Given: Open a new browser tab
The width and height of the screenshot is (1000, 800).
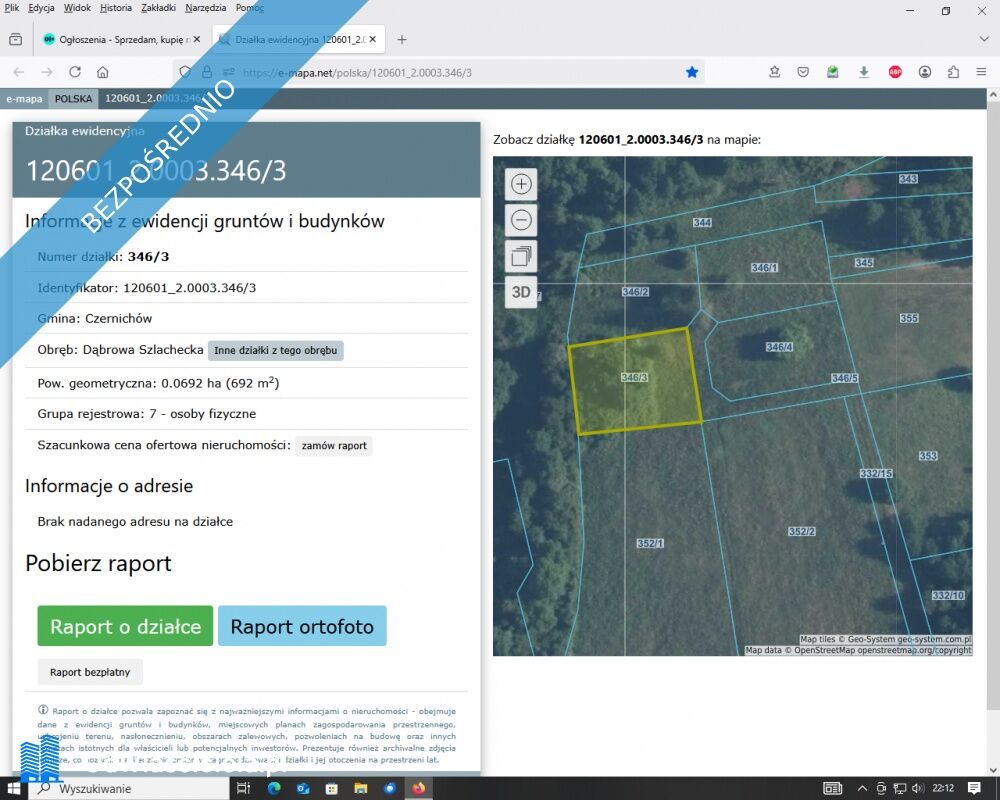Looking at the screenshot, I should tap(402, 40).
